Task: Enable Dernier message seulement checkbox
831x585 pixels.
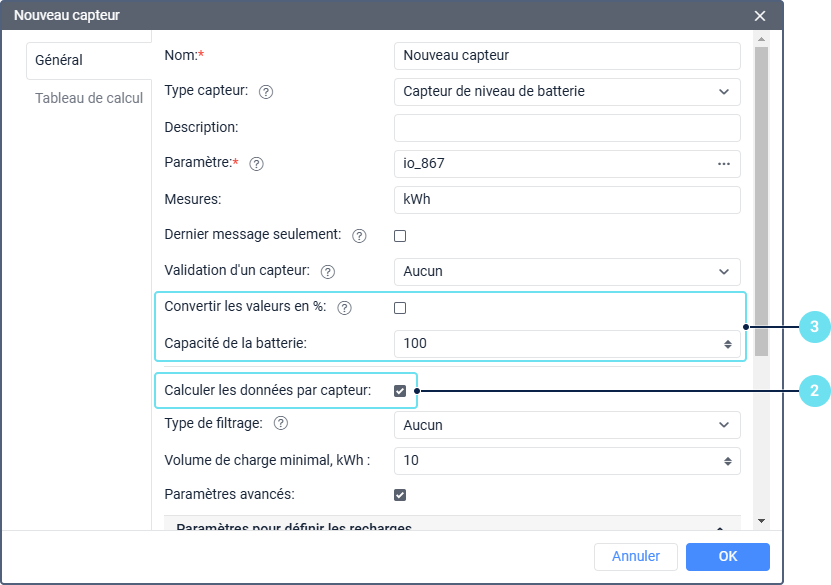Action: pyautogui.click(x=400, y=236)
